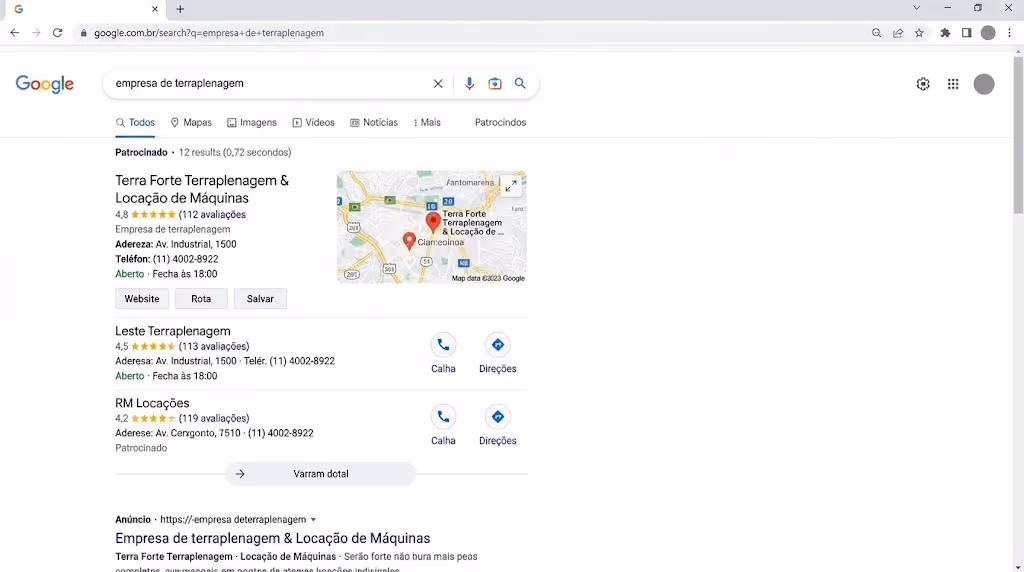The height and width of the screenshot is (572, 1024).
Task: Select the Todos results tab
Action: (x=135, y=123)
